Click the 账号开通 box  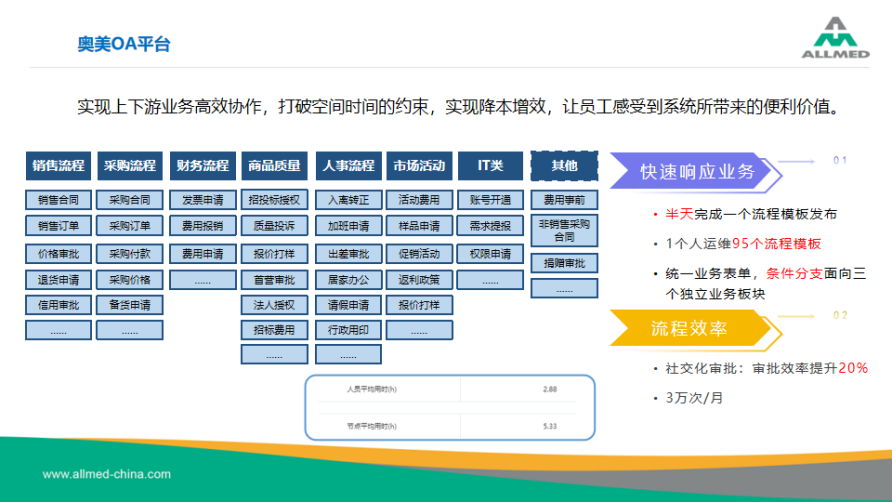point(490,200)
